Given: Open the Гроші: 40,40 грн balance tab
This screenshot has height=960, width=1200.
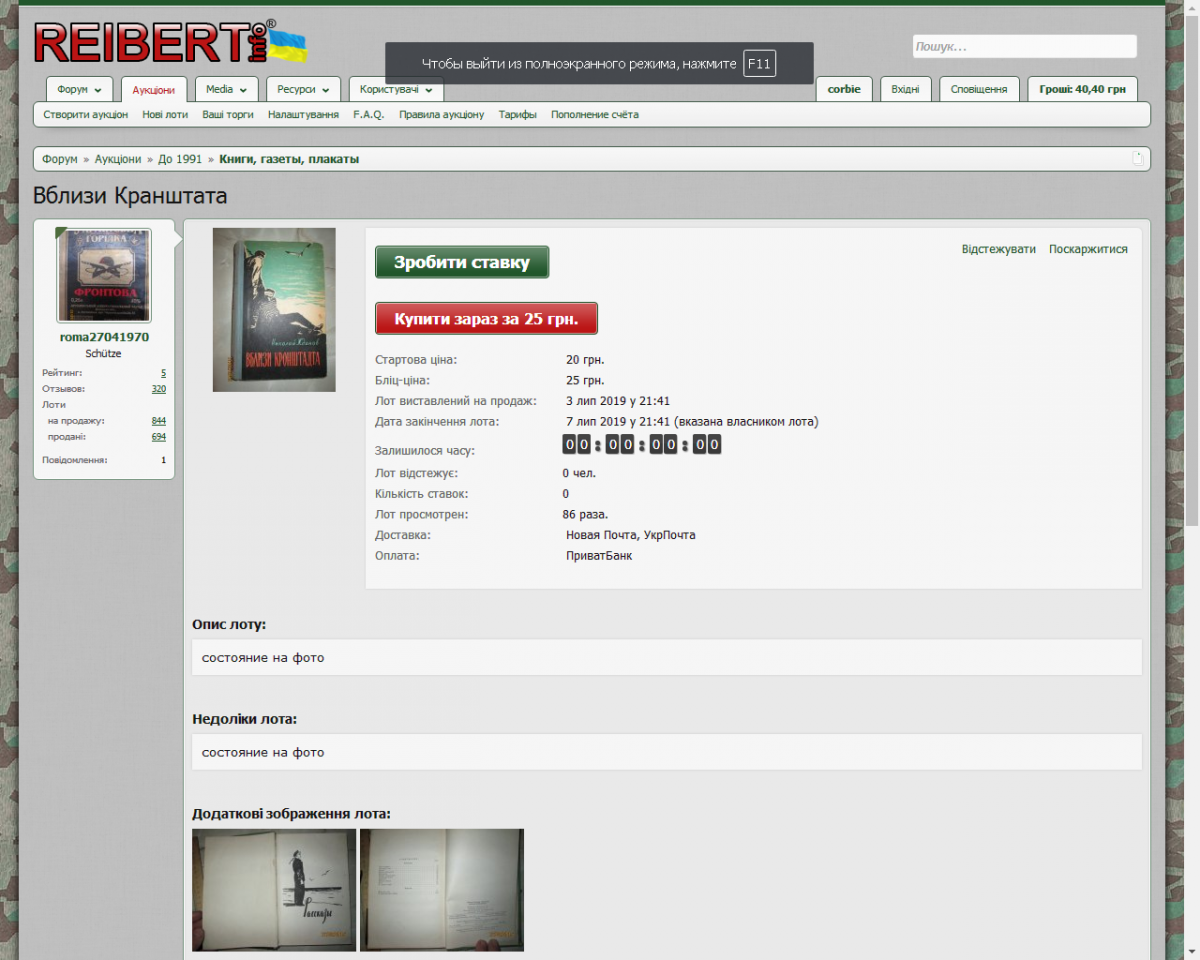Looking at the screenshot, I should [x=1082, y=89].
